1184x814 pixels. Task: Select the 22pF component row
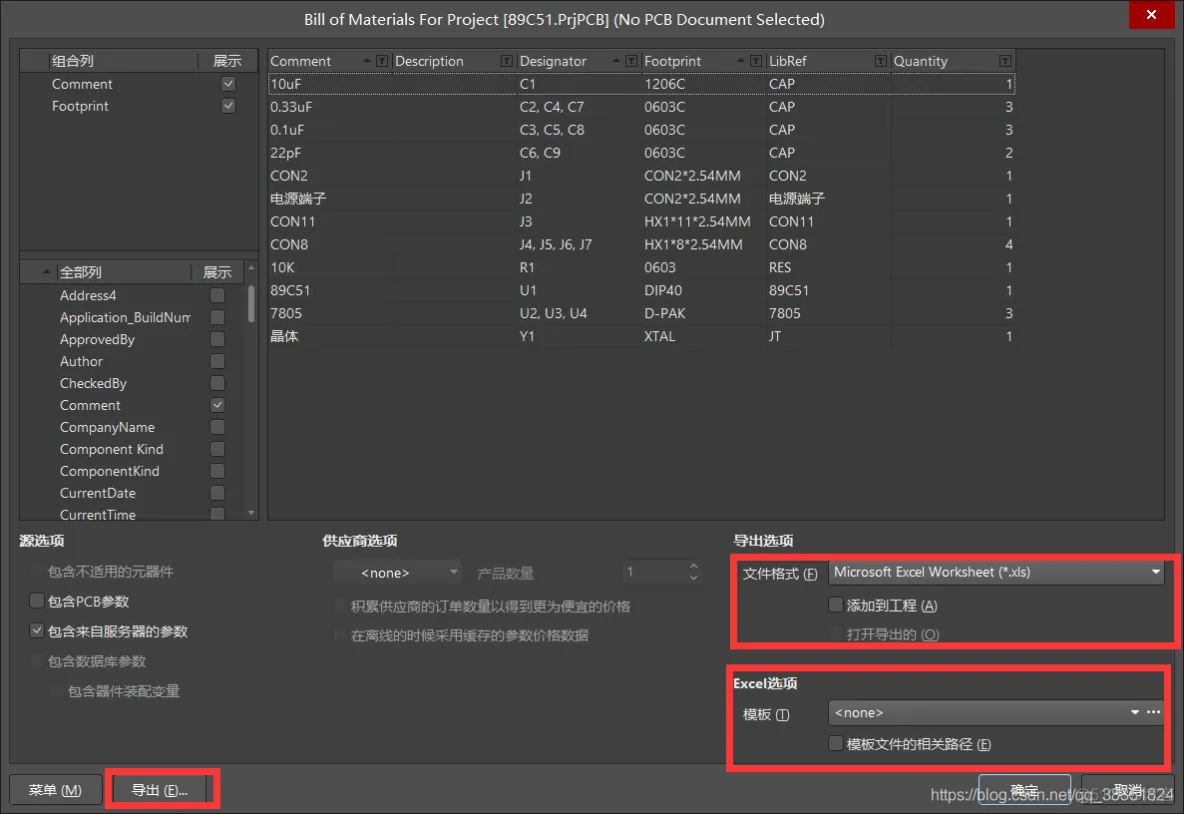[x=641, y=153]
